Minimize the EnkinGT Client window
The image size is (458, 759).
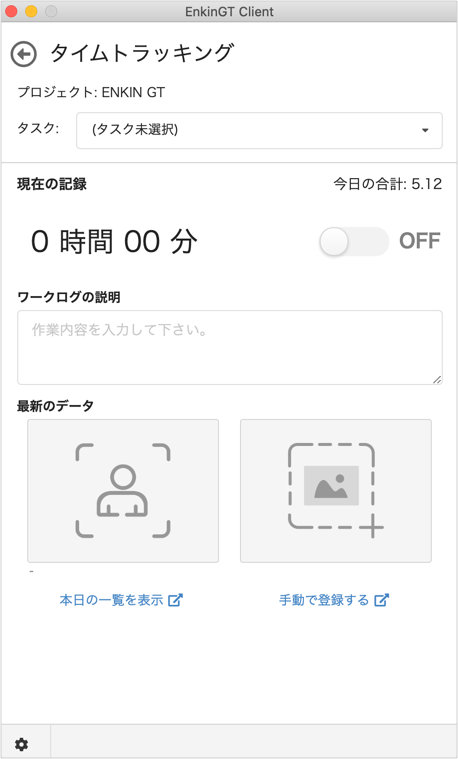tap(31, 11)
